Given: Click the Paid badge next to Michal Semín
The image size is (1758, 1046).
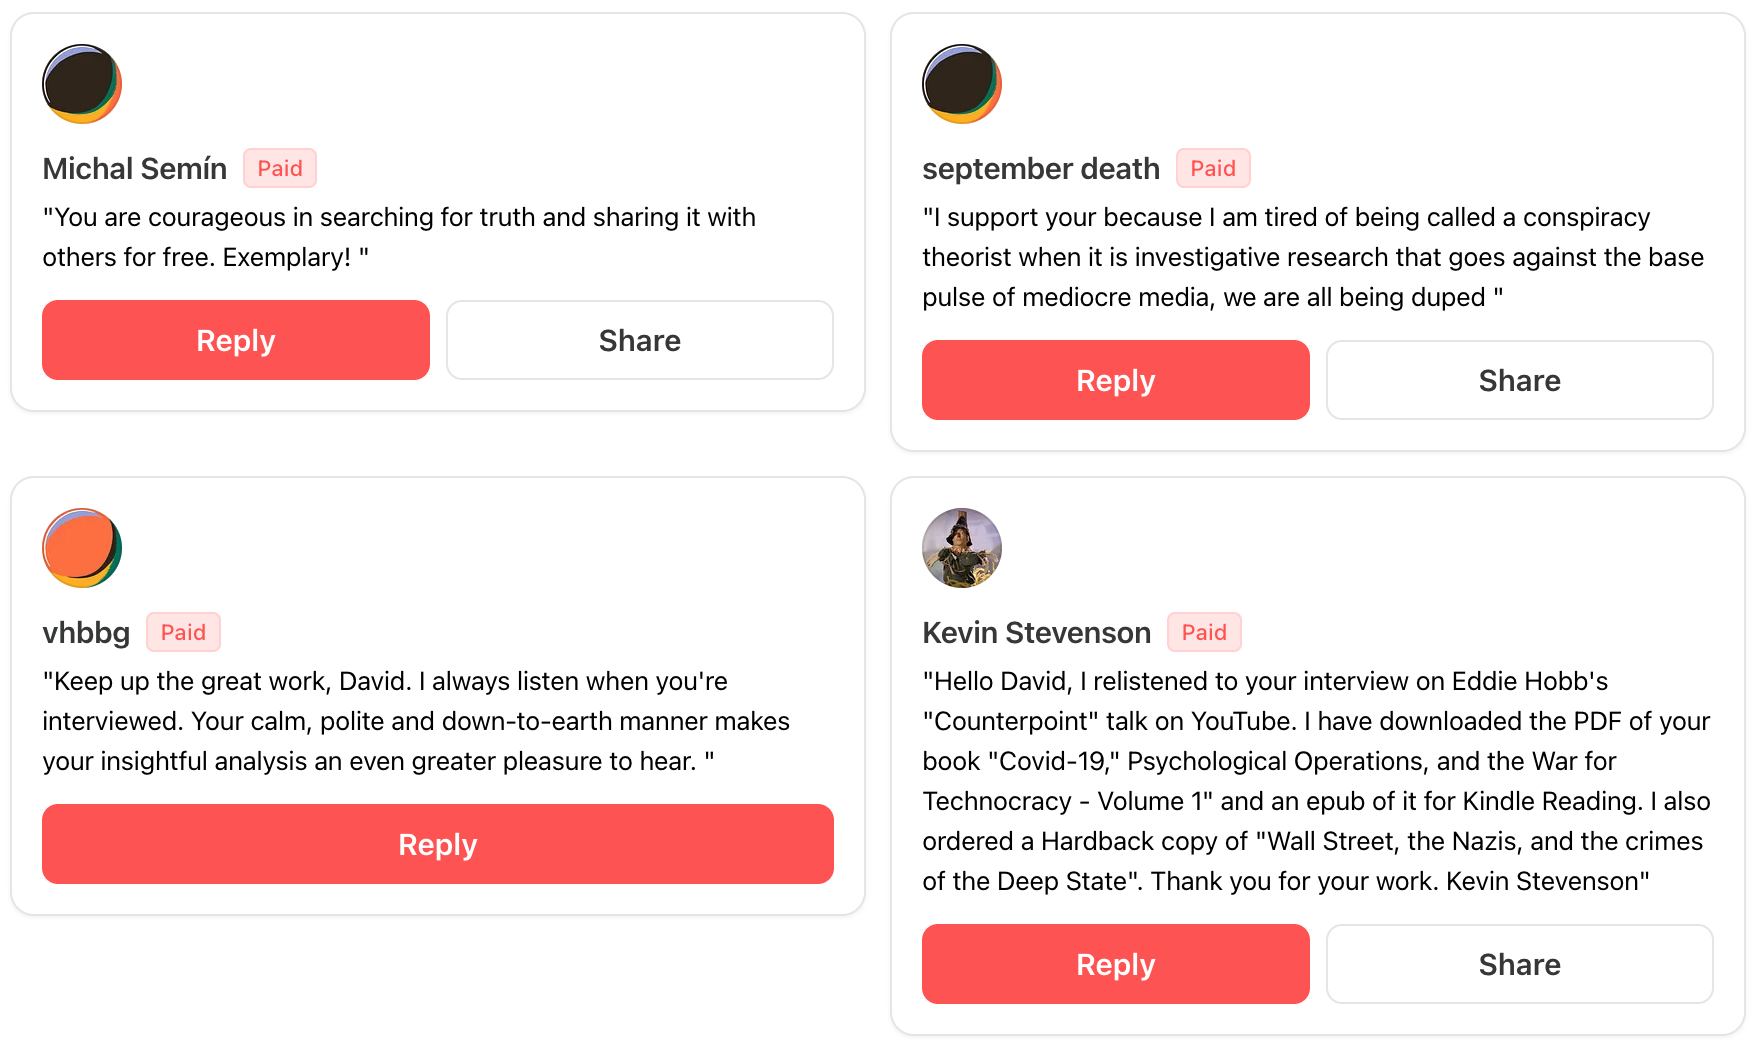Looking at the screenshot, I should pos(280,168).
